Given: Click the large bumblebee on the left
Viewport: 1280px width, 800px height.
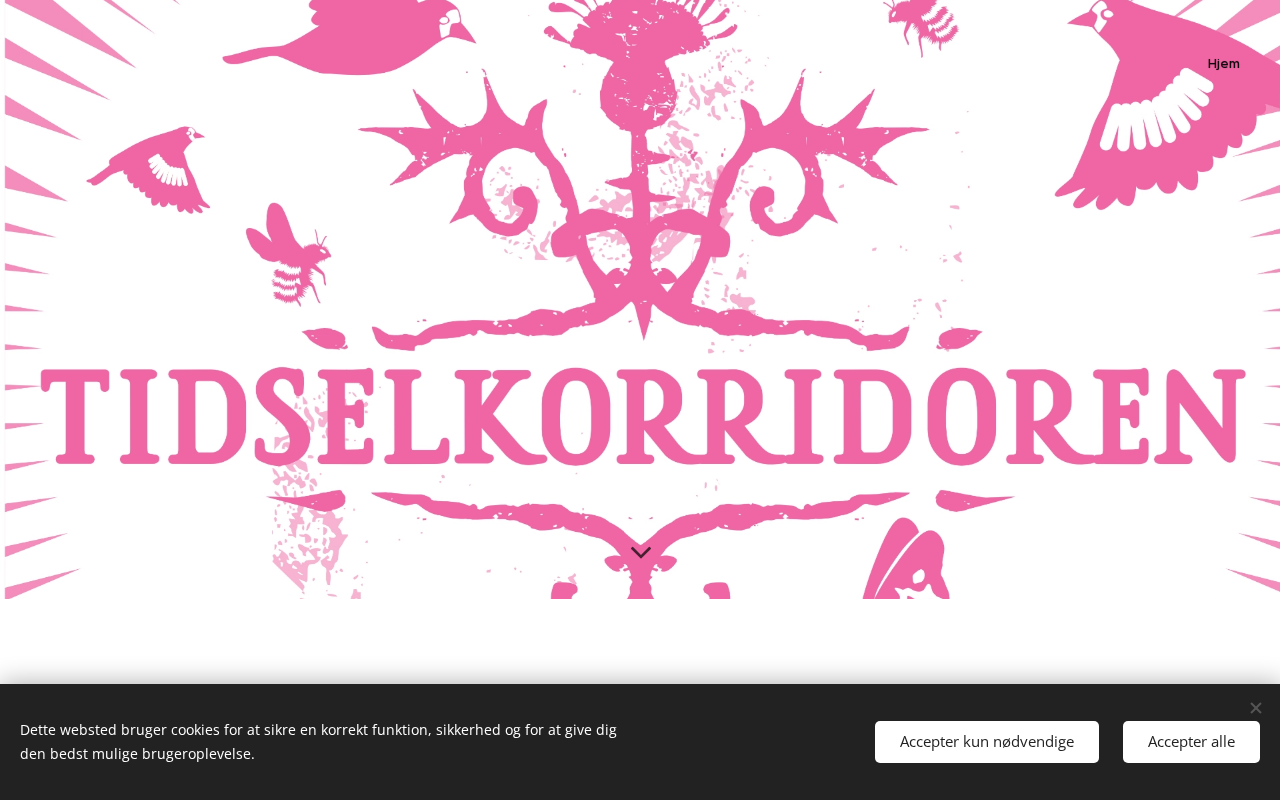Looking at the screenshot, I should tap(287, 254).
